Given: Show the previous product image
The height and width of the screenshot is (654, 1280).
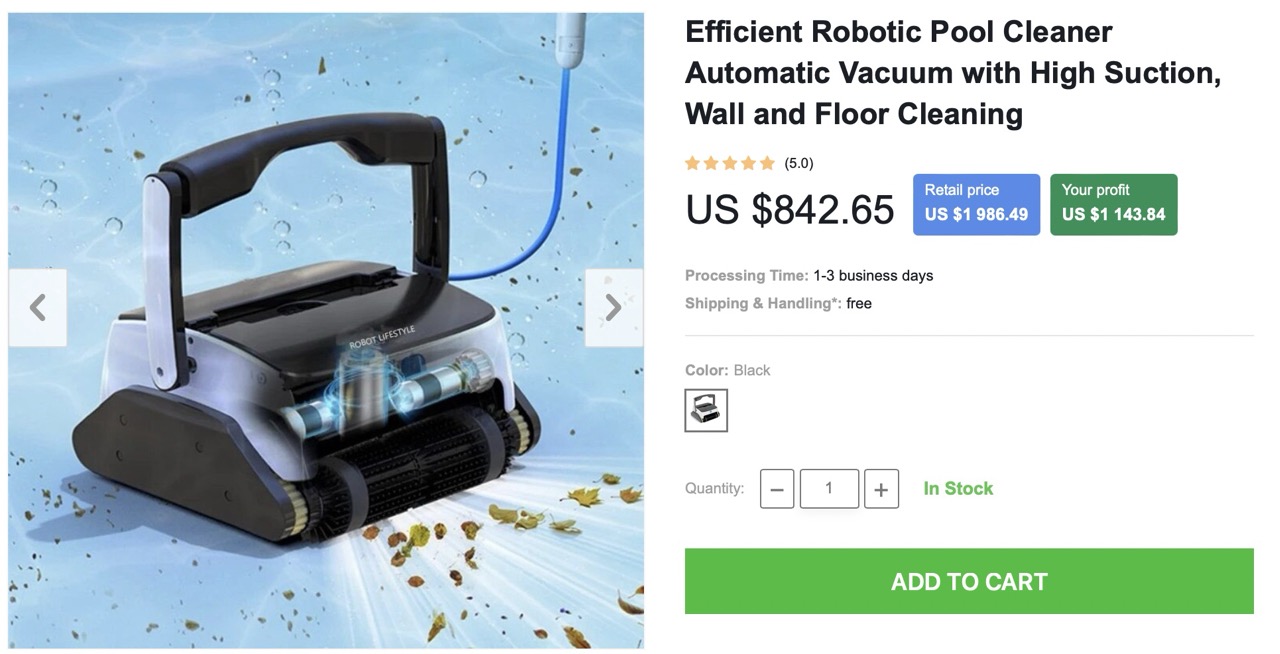Looking at the screenshot, I should 38,308.
